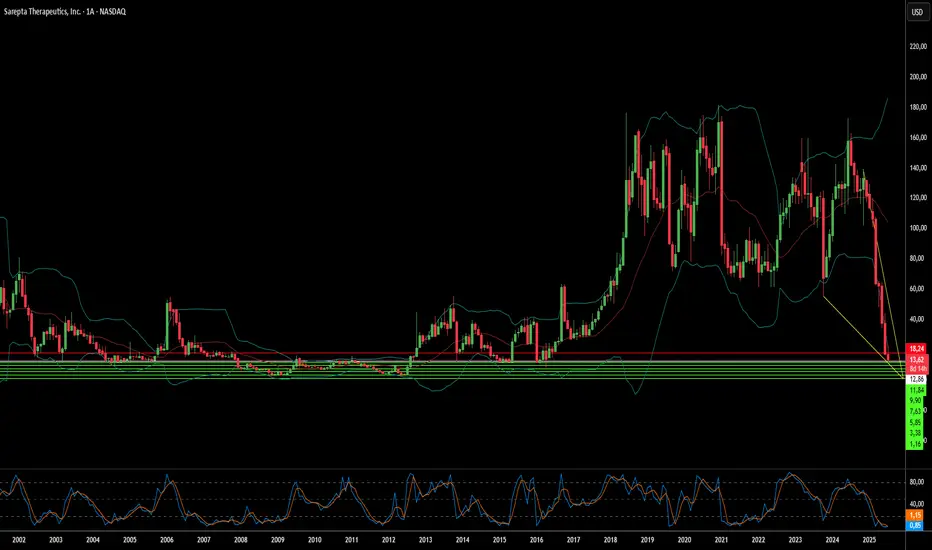Click the 2017 year label on time axis

(574, 540)
